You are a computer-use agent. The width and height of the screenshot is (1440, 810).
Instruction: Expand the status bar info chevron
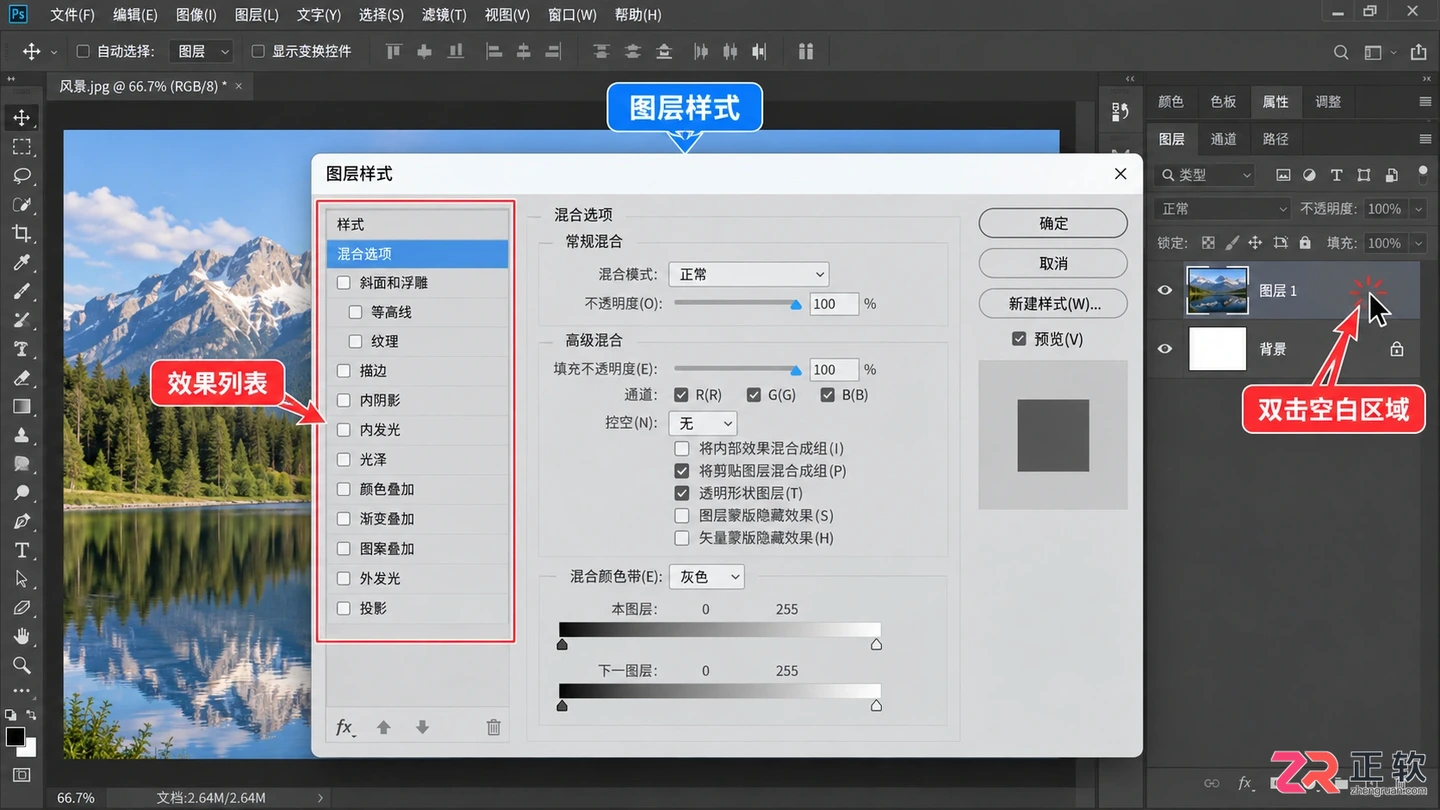point(320,798)
